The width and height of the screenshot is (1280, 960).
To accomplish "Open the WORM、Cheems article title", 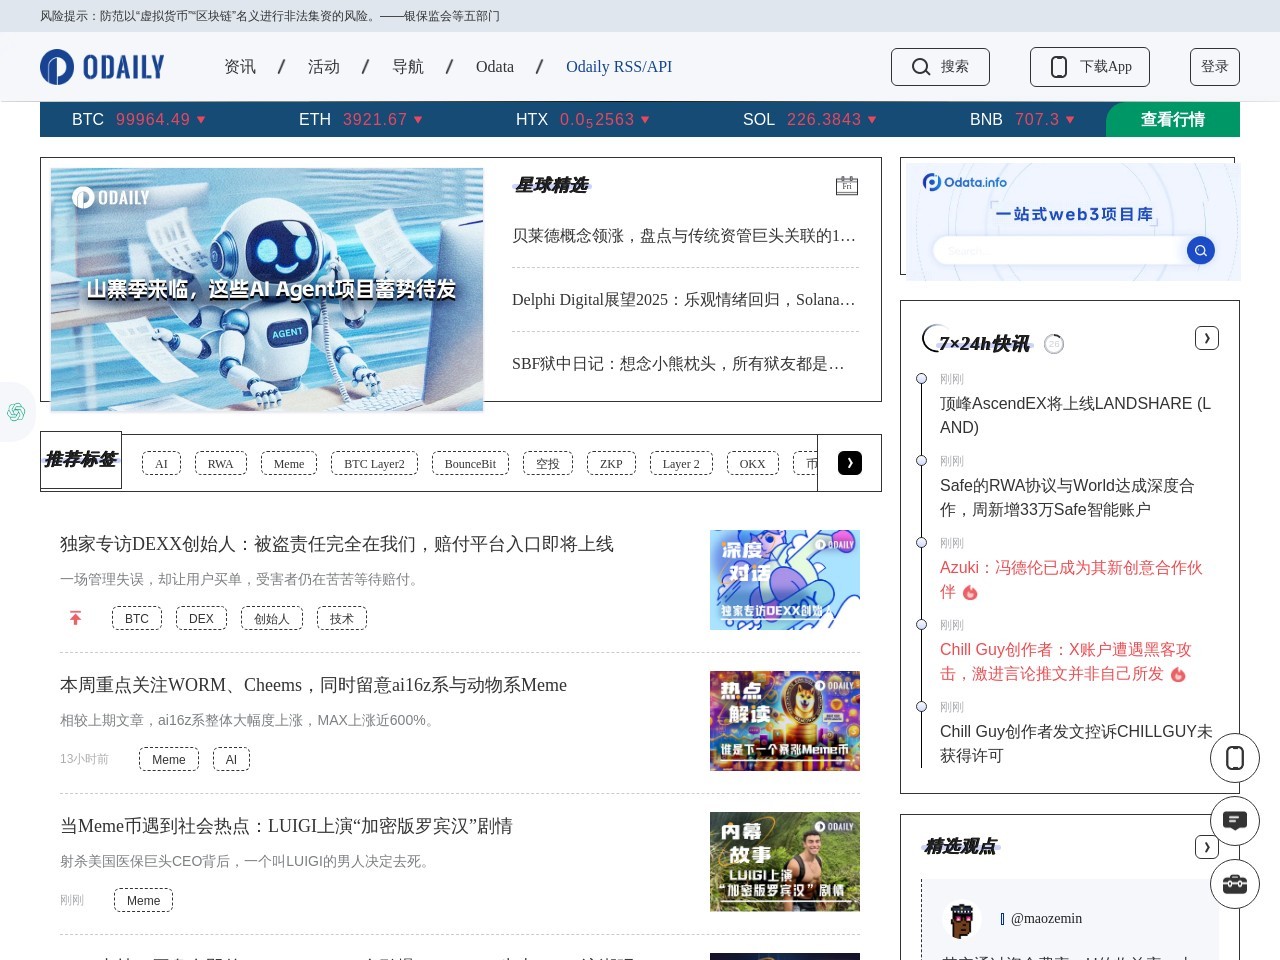I will coord(313,685).
